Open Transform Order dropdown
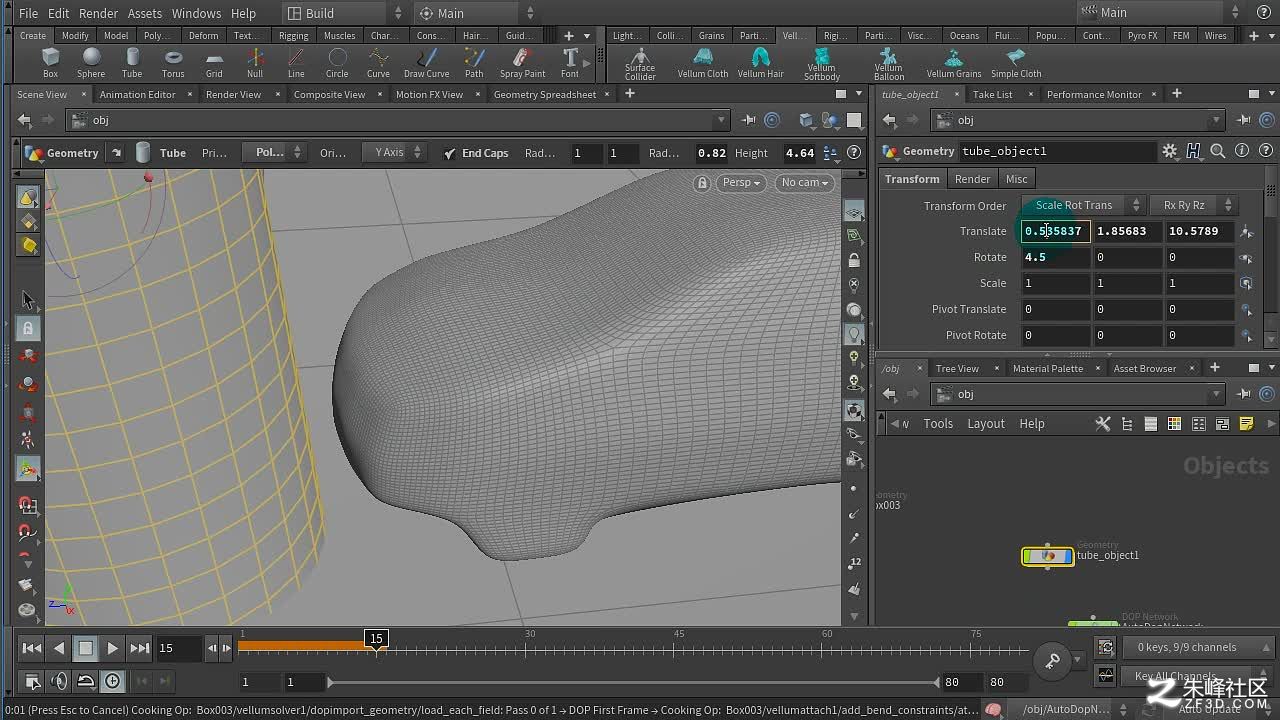Viewport: 1280px width, 720px height. pyautogui.click(x=1082, y=205)
